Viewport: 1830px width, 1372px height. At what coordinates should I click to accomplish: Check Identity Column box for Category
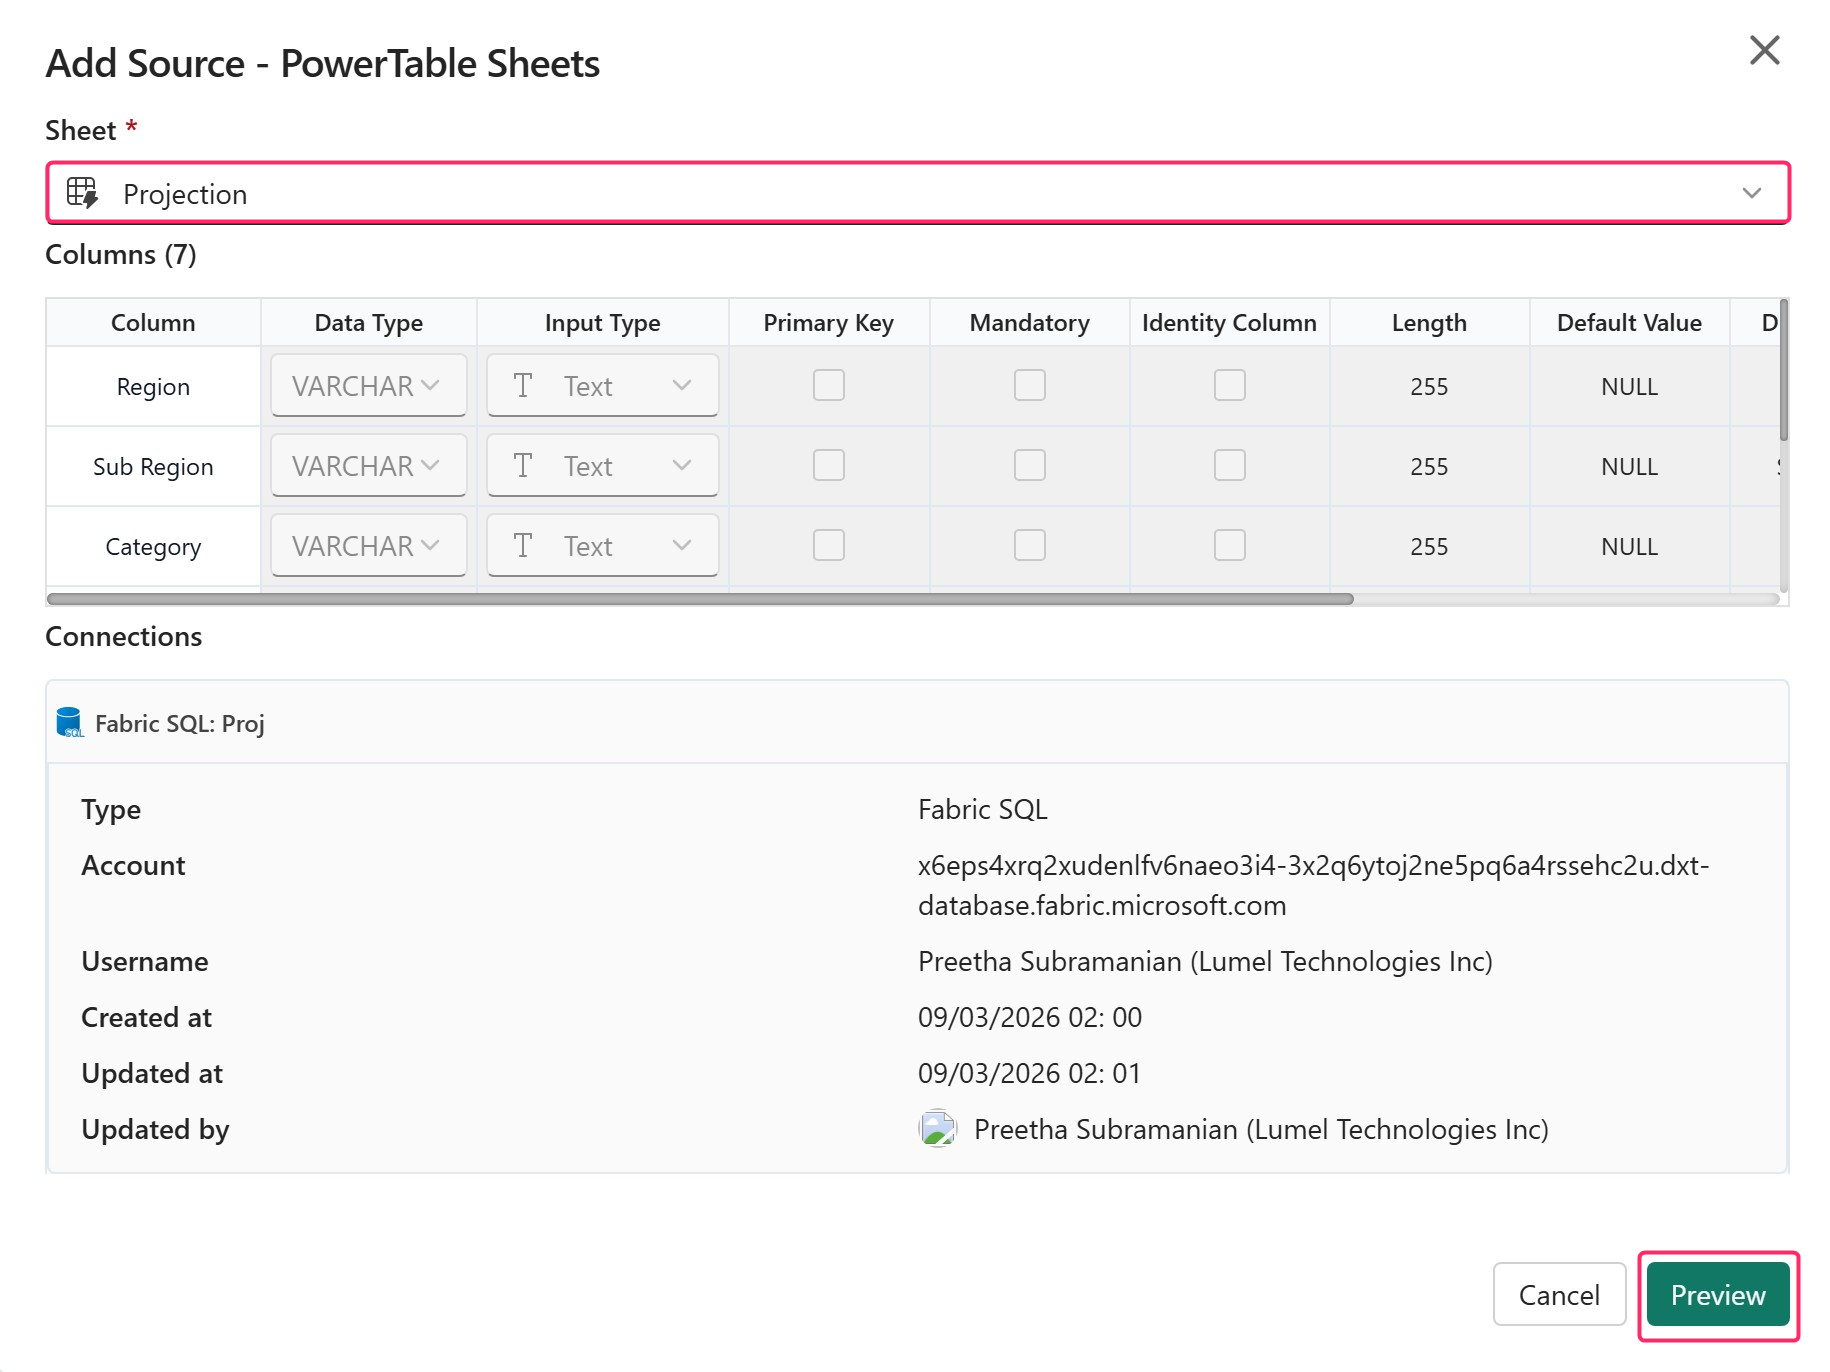(x=1229, y=546)
